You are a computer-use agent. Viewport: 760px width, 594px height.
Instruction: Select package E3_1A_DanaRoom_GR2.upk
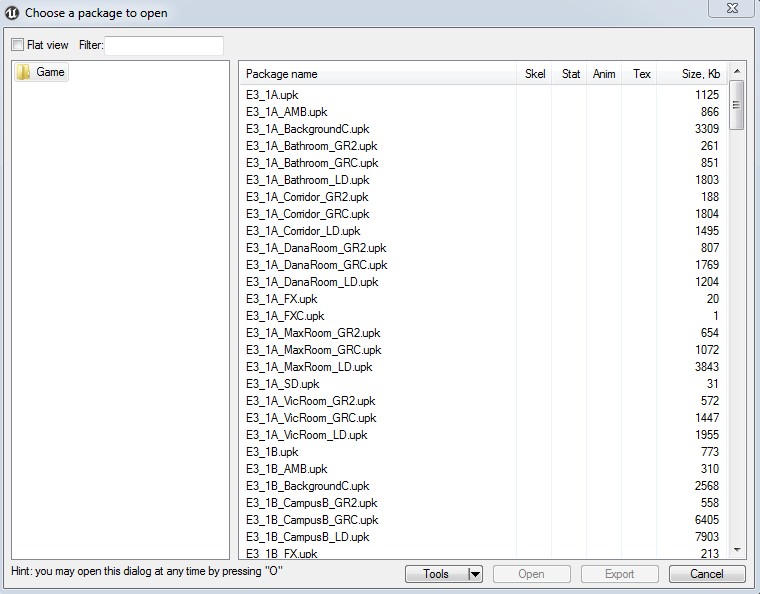483,248
